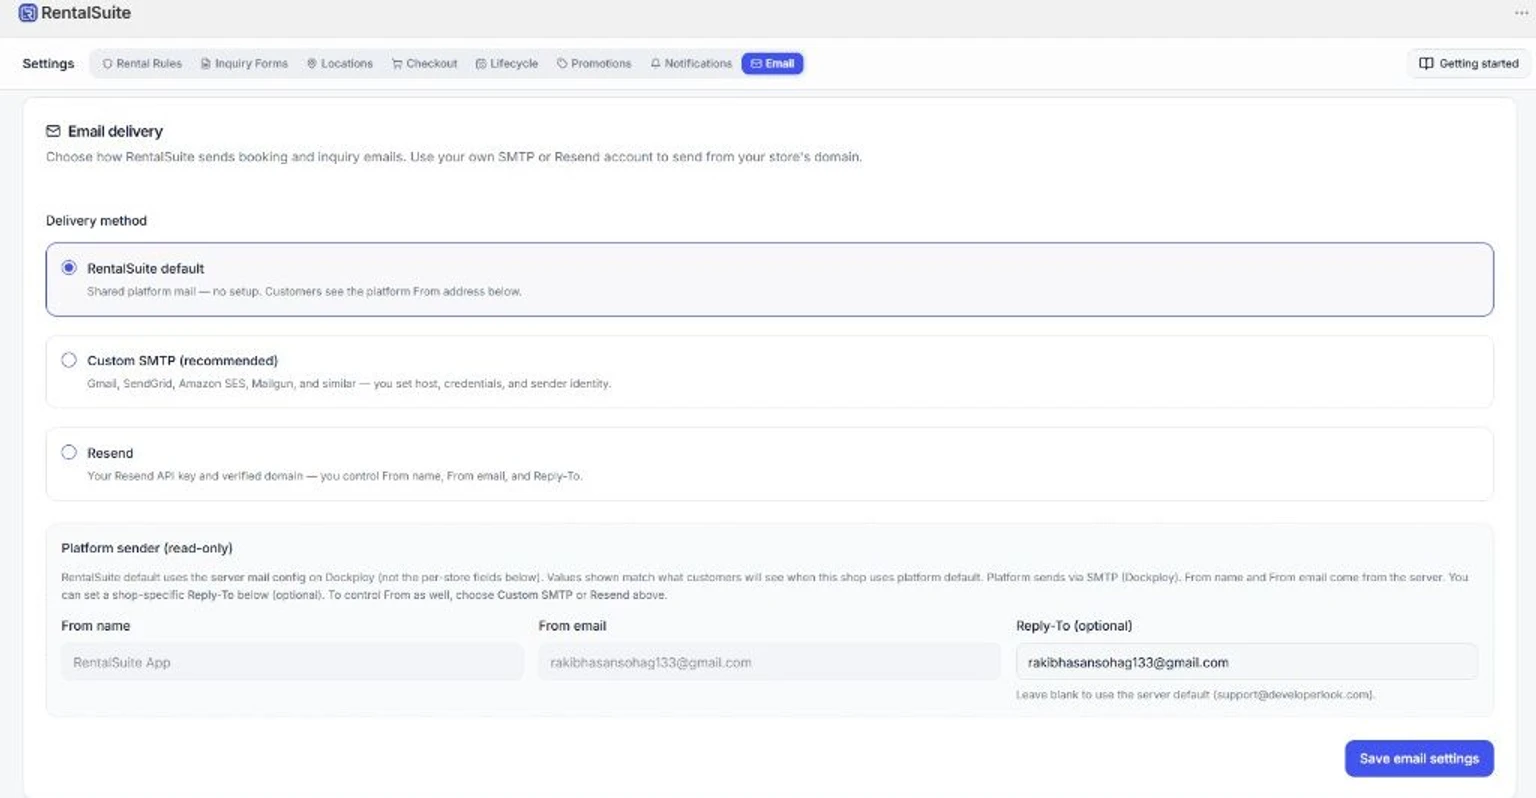Select the active Email tab
1536x798 pixels.
pos(772,63)
